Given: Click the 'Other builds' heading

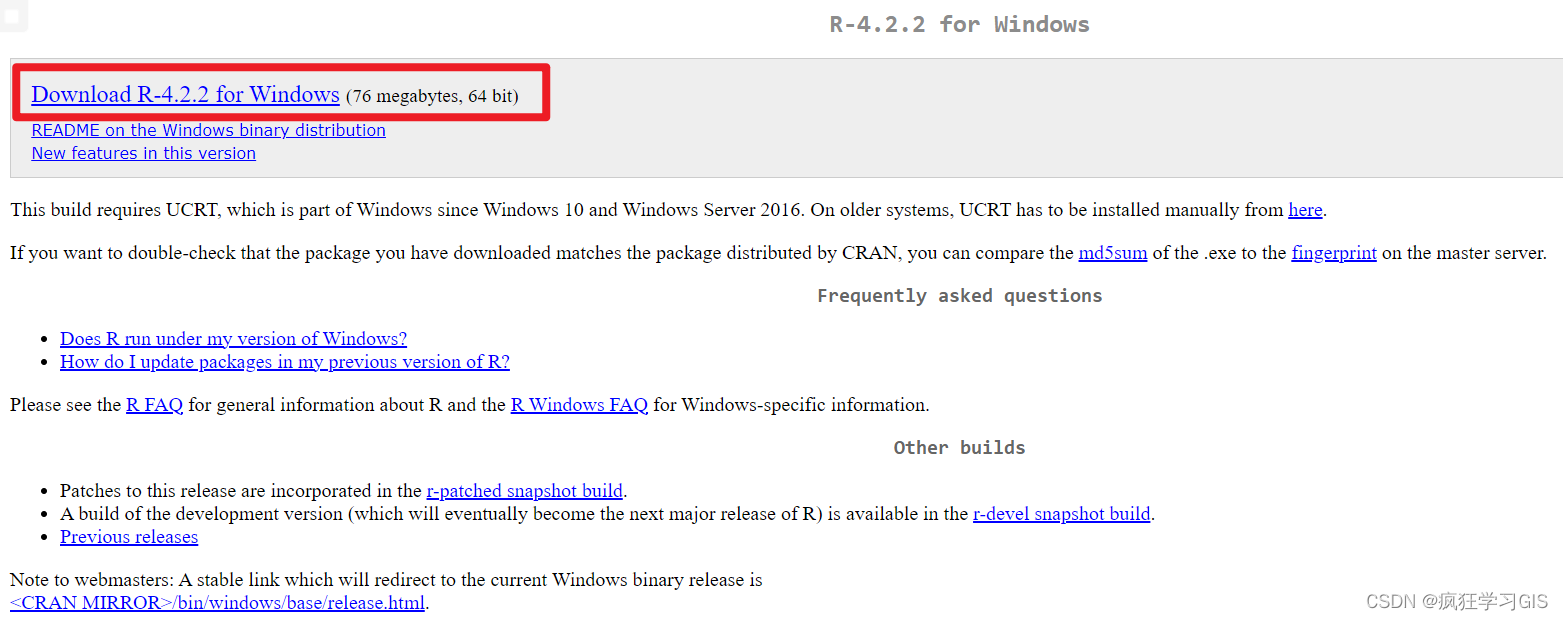Looking at the screenshot, I should [x=959, y=448].
